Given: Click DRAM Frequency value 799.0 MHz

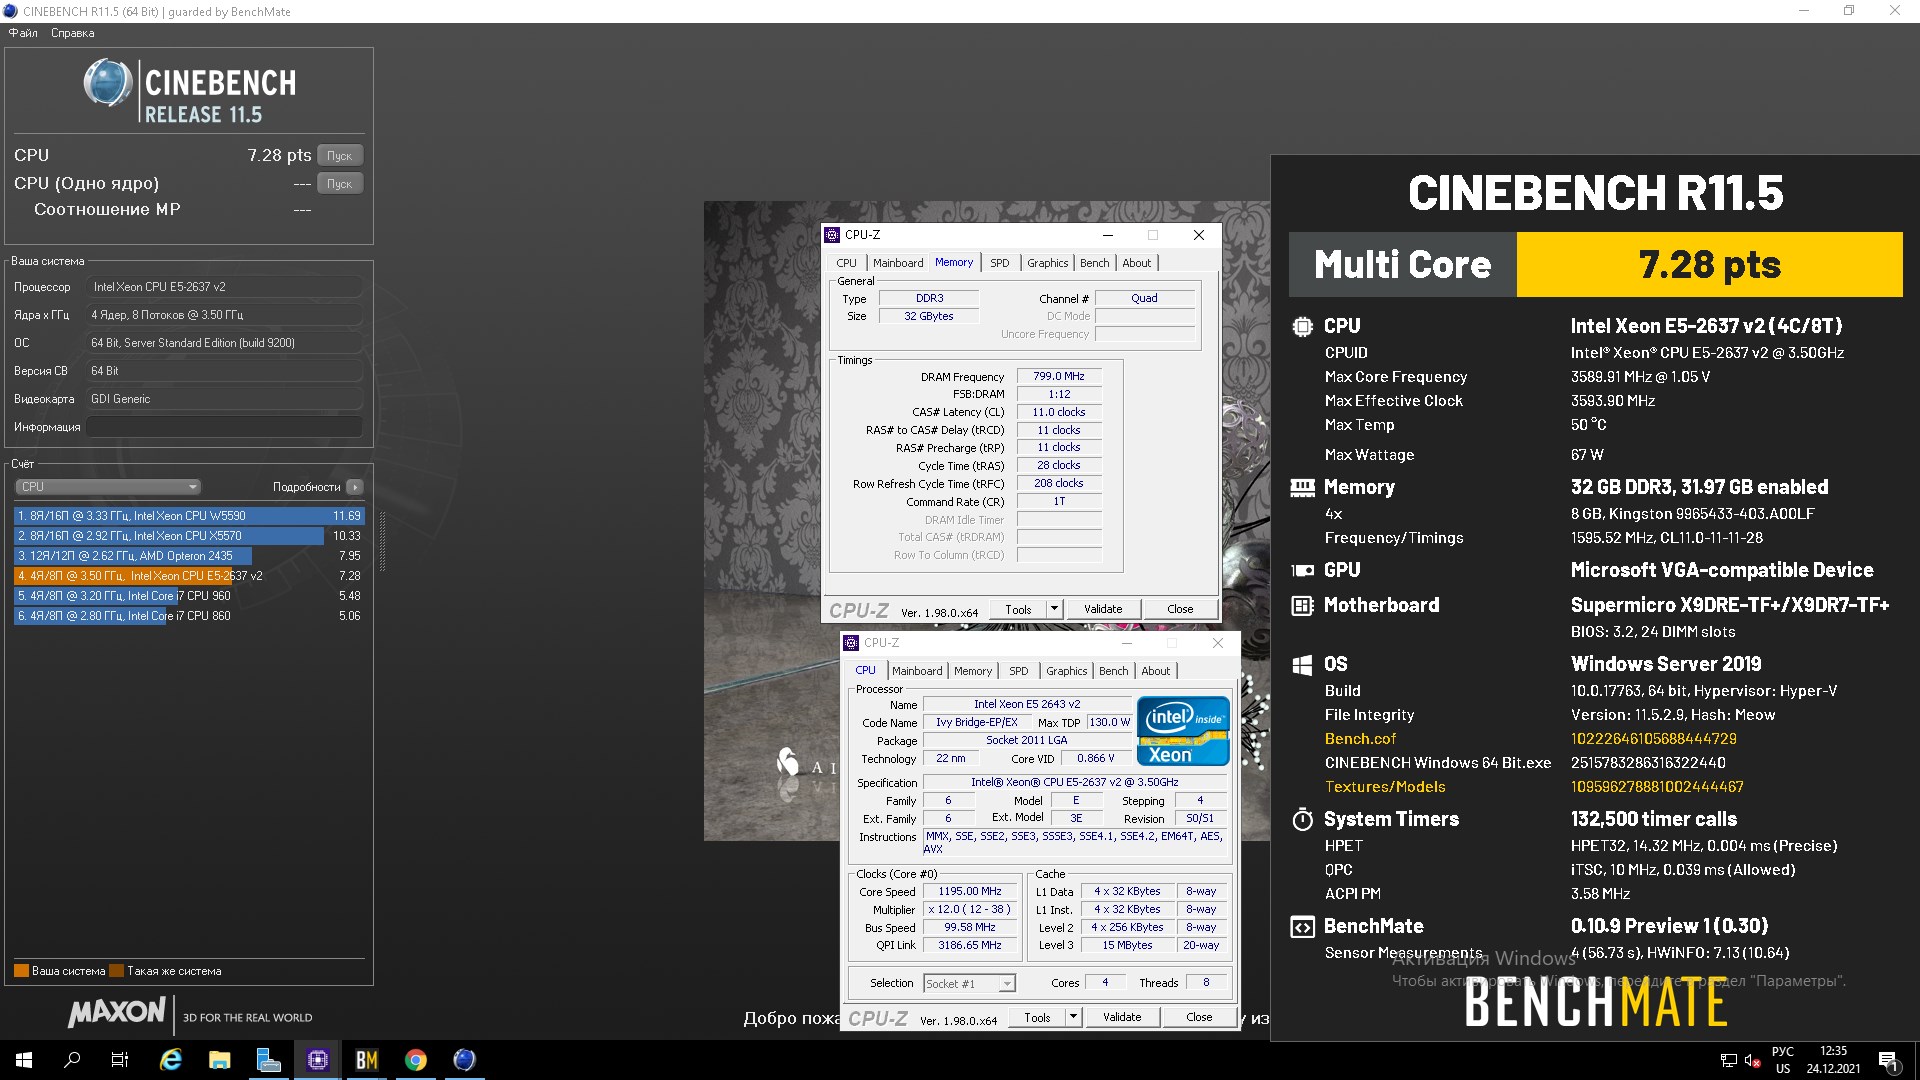Looking at the screenshot, I should pyautogui.click(x=1059, y=376).
